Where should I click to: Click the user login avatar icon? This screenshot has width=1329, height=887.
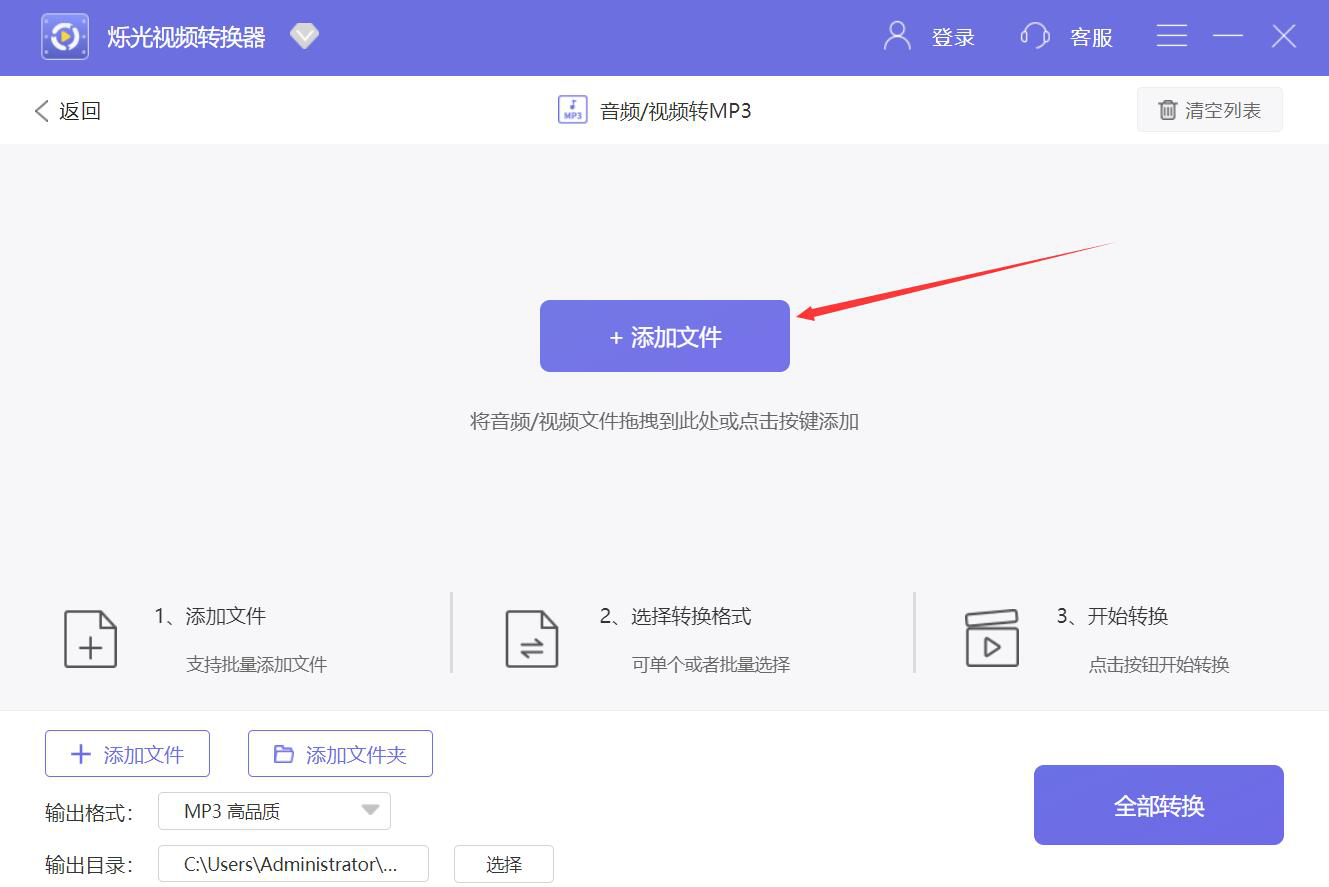coord(897,37)
